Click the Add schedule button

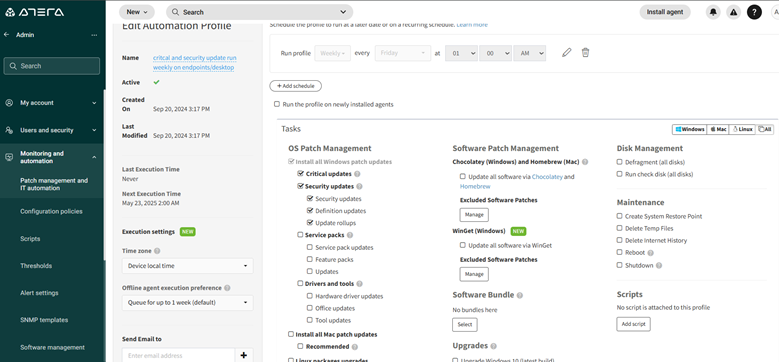coord(296,86)
